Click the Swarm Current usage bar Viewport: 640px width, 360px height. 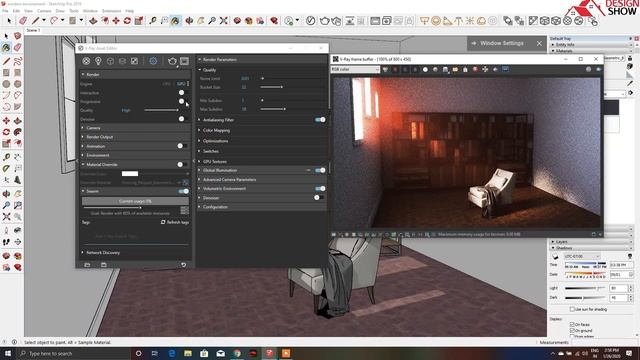(x=135, y=201)
